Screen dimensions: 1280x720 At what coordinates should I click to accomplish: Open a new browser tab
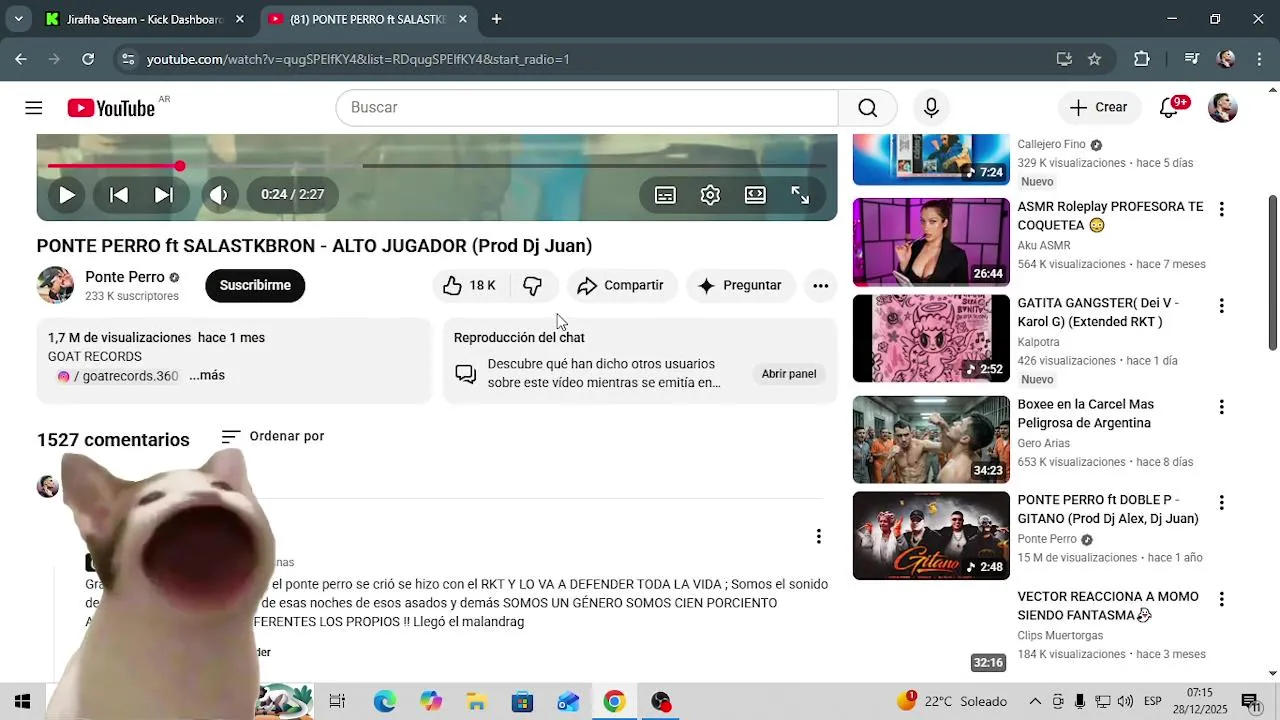(496, 19)
